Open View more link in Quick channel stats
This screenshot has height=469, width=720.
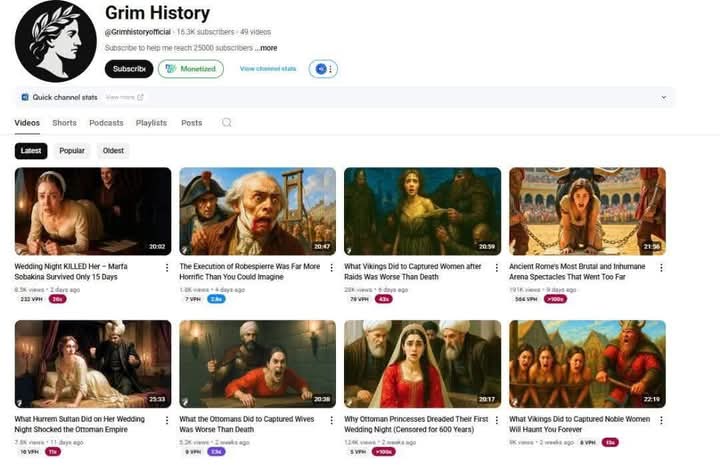pyautogui.click(x=124, y=97)
